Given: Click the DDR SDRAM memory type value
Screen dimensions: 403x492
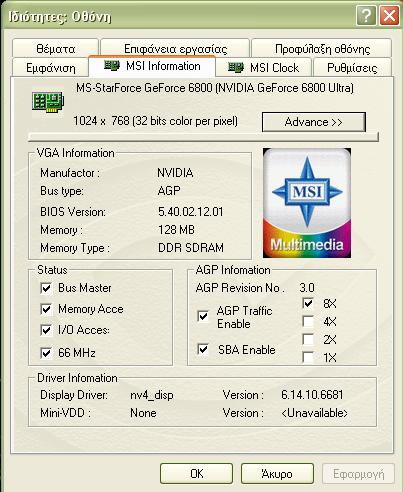Looking at the screenshot, I should click(191, 248).
